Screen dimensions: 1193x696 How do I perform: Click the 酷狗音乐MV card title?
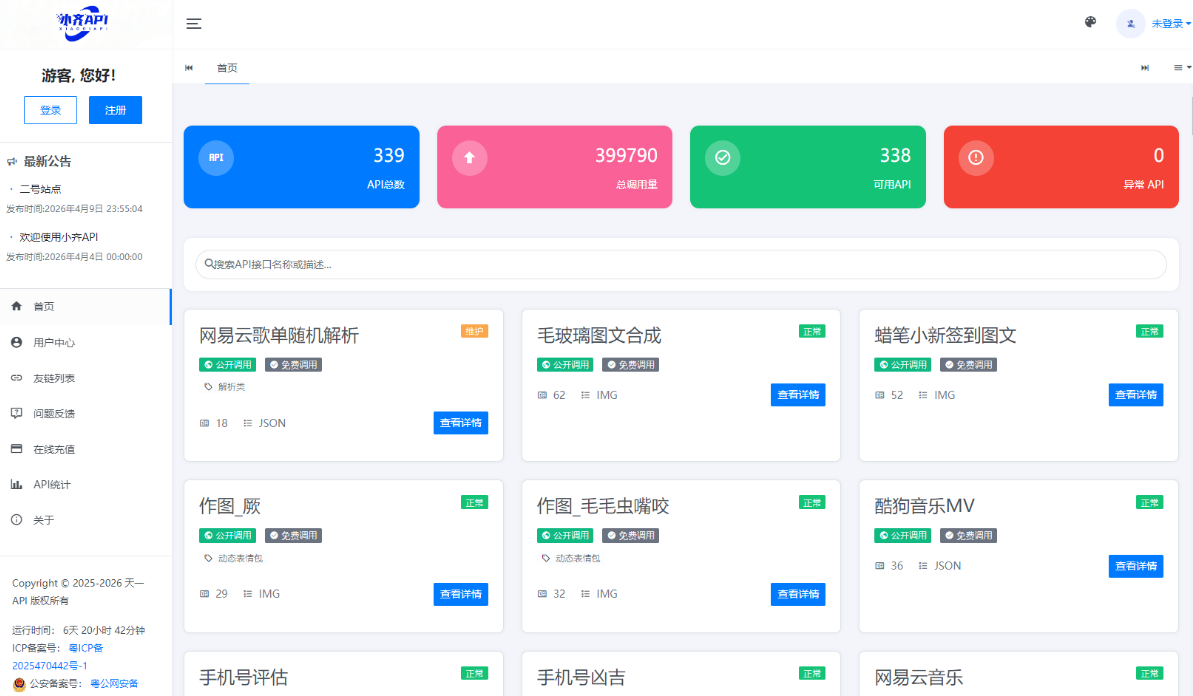[924, 506]
